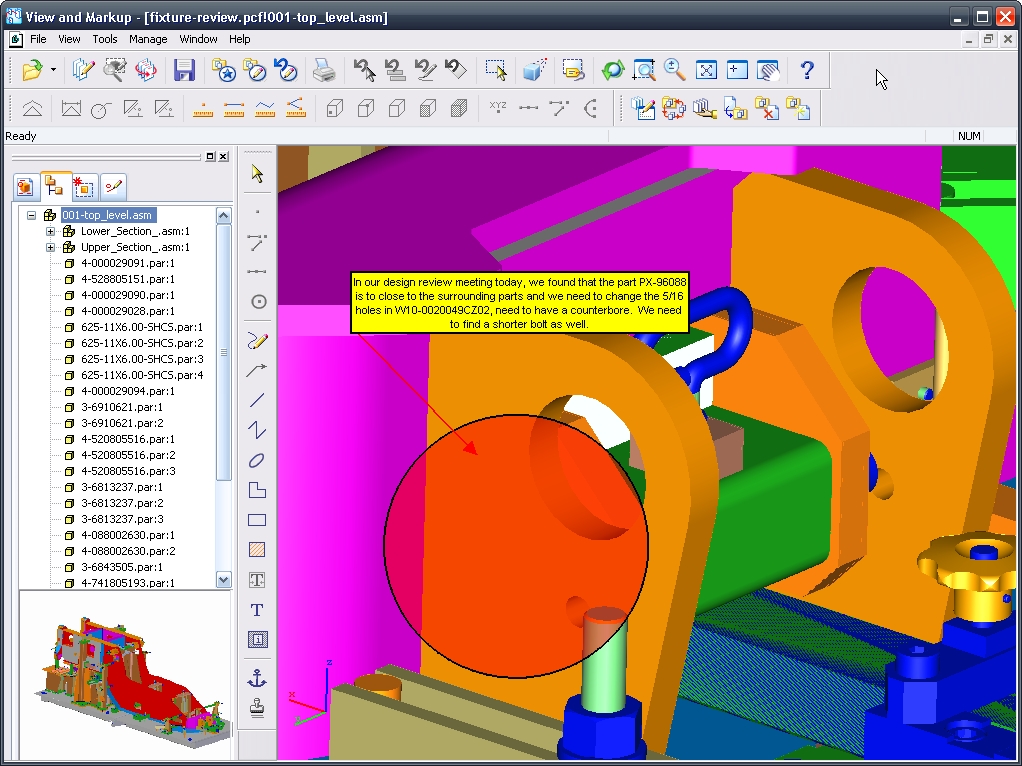1022x766 pixels.
Task: Click the folder with blue star icon
Action: click(224, 70)
